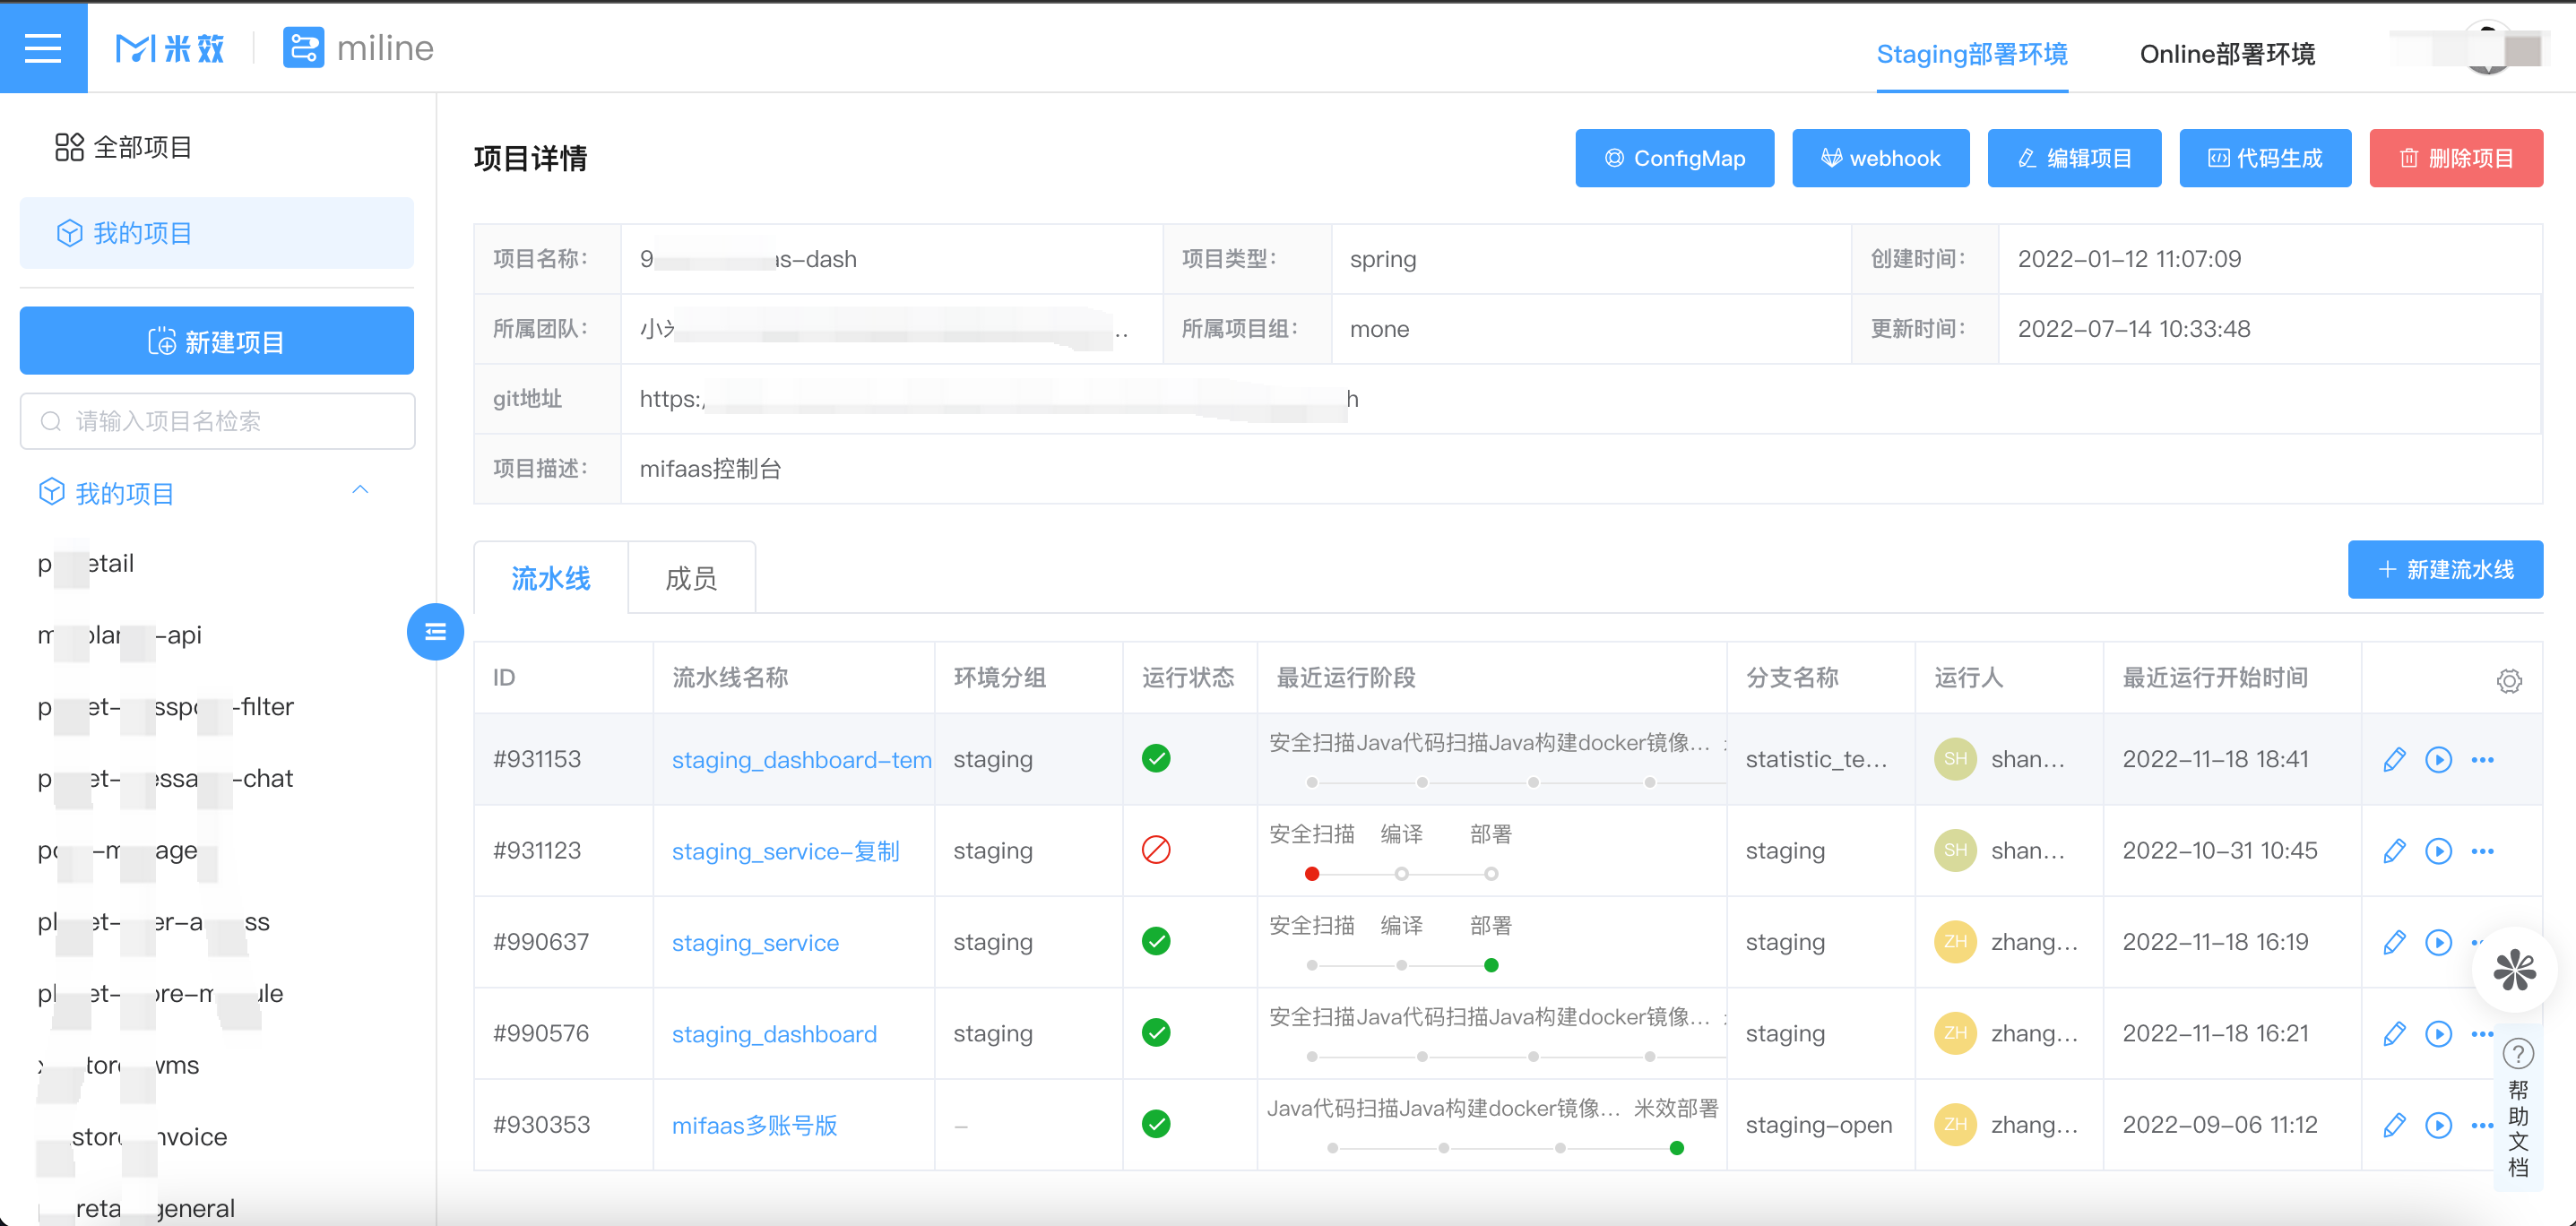Screen dimensions: 2576x1226
Task: Run the staging_dashboard pipeline via the play icon
Action: pyautogui.click(x=2438, y=1034)
